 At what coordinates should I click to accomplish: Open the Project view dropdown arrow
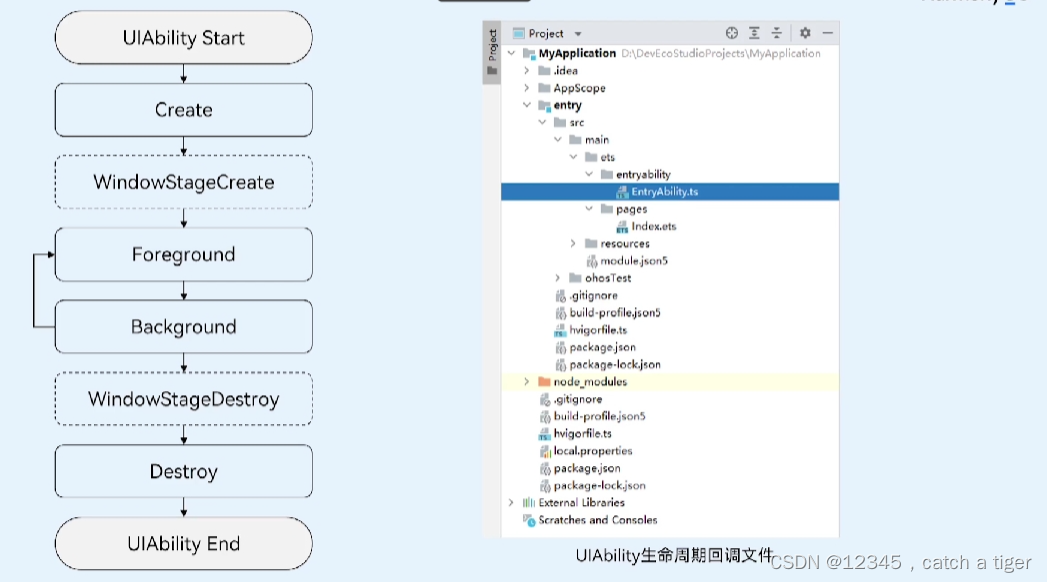(577, 32)
